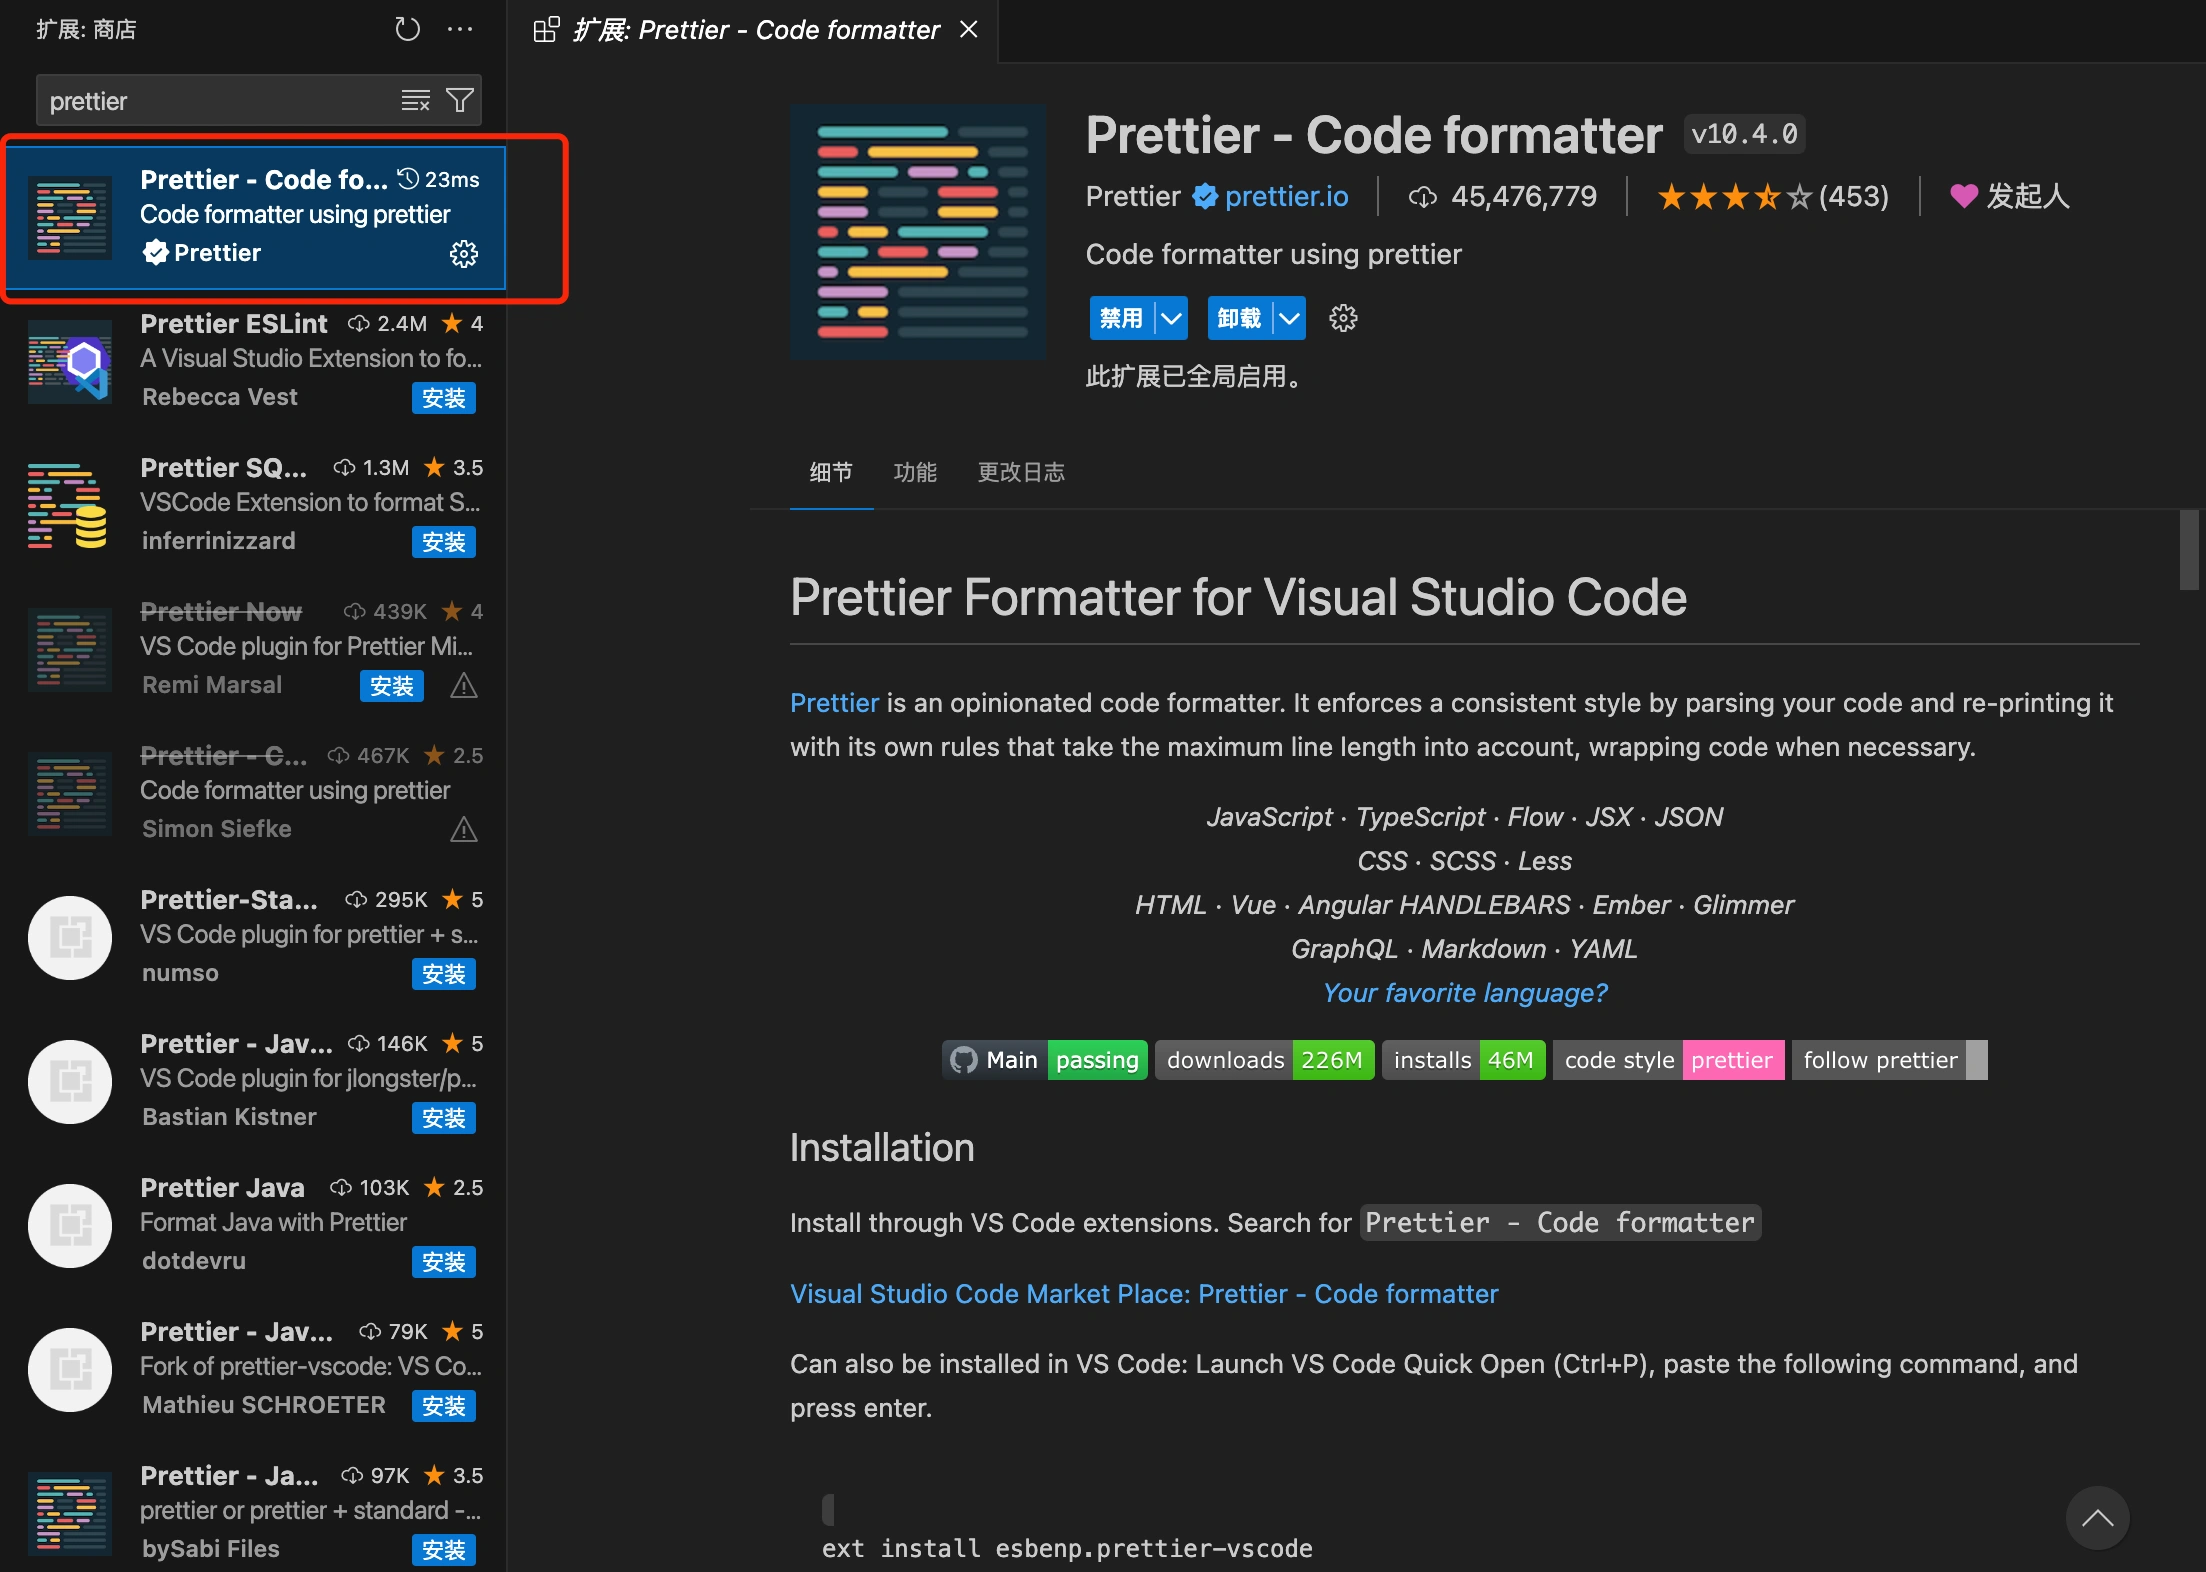Click the 发起人 sponsor heart icon
The height and width of the screenshot is (1572, 2206).
pos(1963,196)
